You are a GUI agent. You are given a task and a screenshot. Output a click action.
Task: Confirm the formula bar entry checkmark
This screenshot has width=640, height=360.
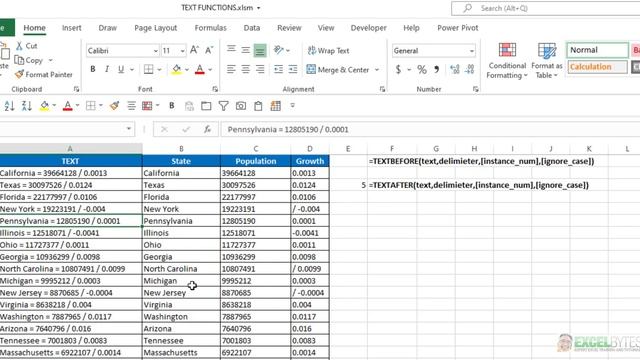[186, 129]
